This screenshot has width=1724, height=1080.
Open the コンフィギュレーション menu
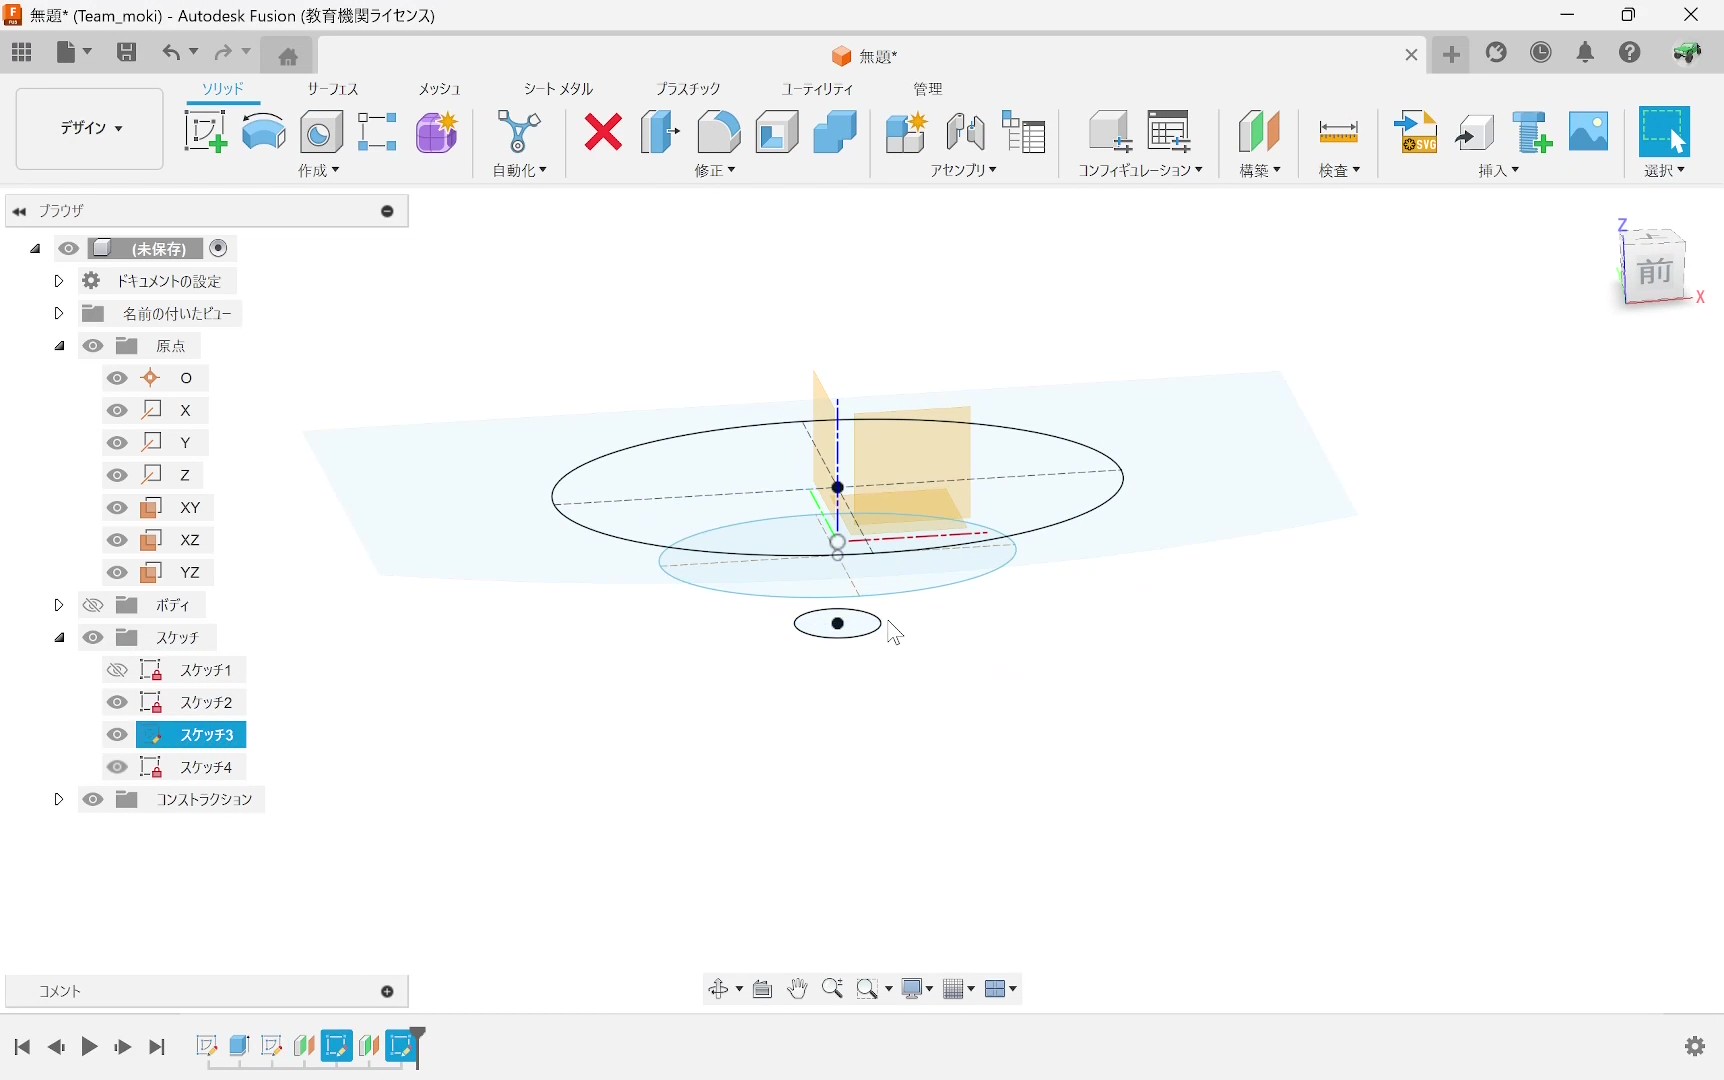[x=1141, y=171]
